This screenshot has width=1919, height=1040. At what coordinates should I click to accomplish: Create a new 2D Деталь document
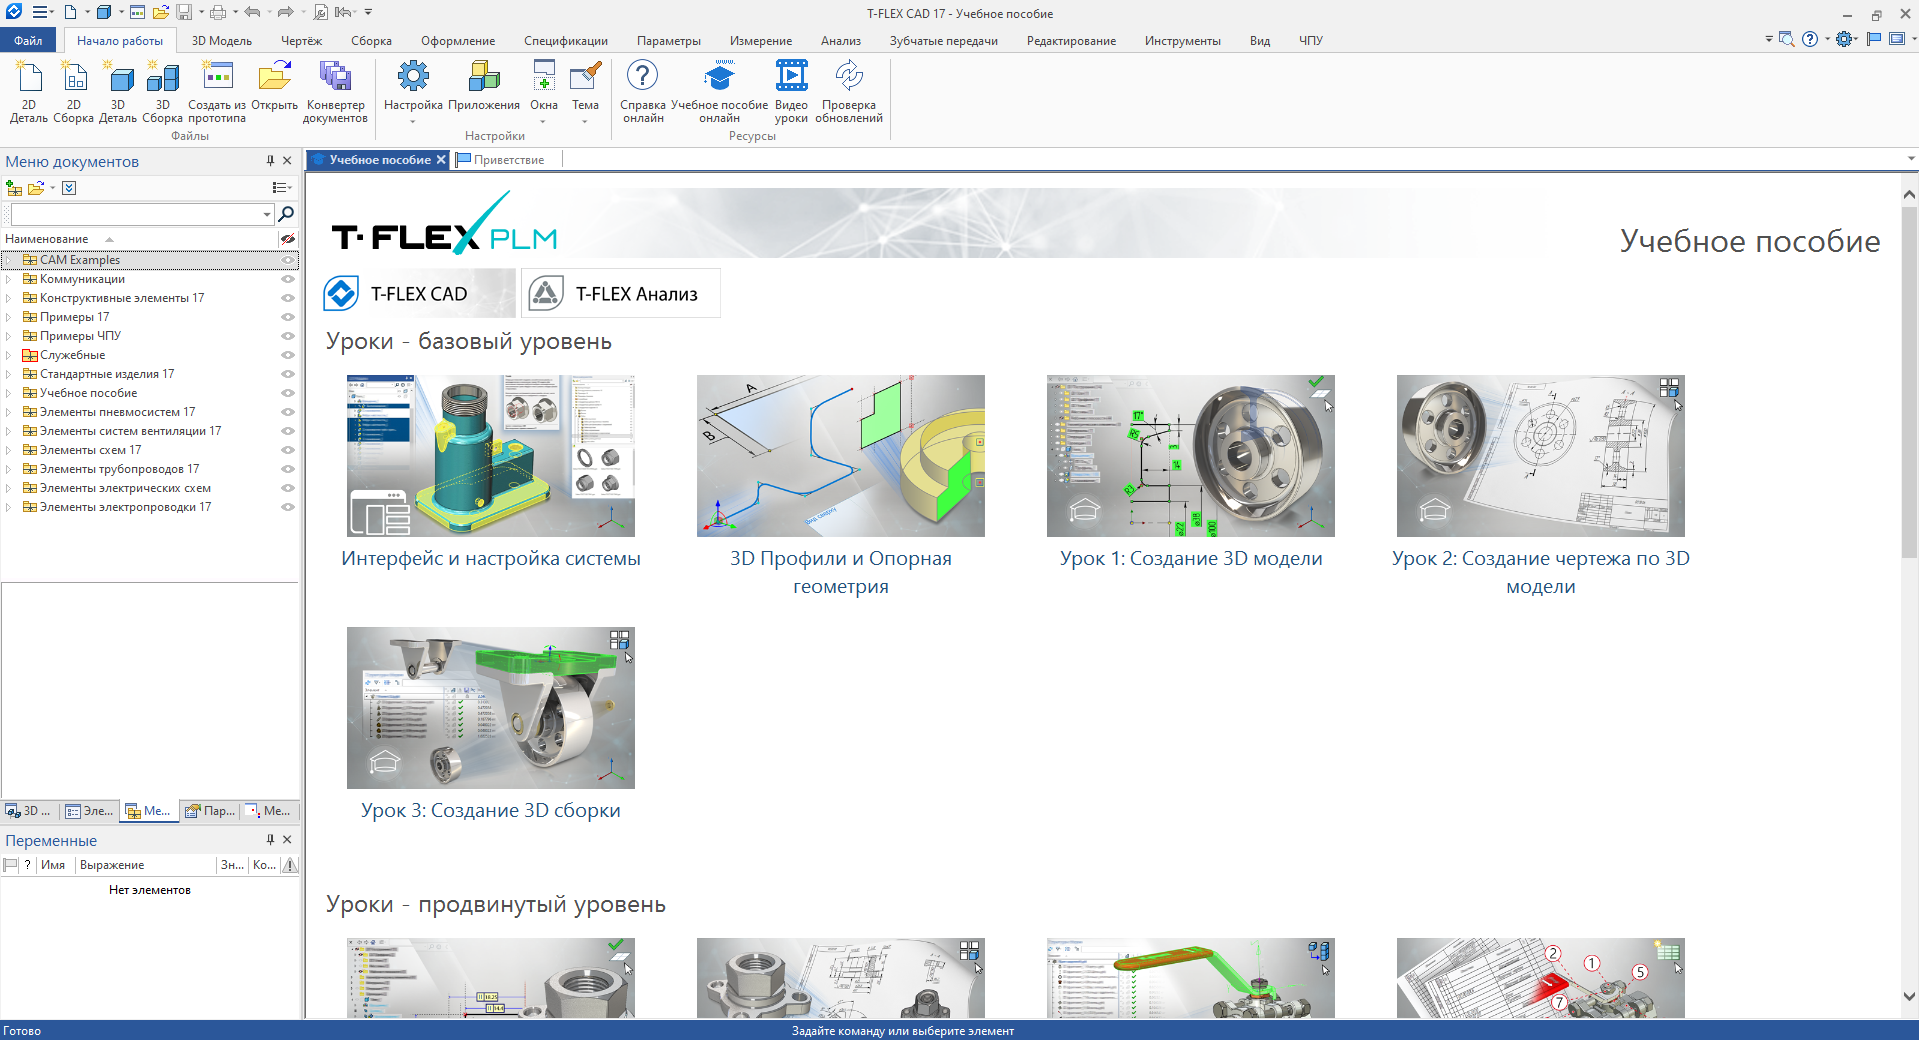point(28,91)
